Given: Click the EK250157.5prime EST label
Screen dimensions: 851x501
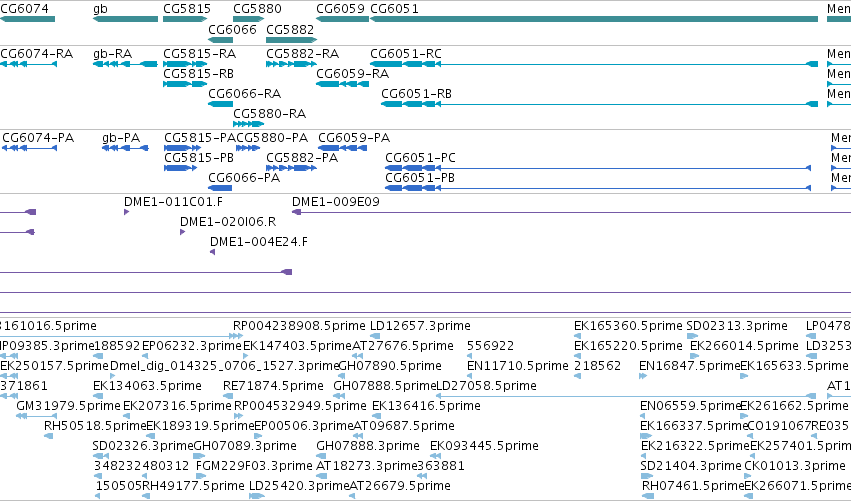Looking at the screenshot, I should (54, 366).
